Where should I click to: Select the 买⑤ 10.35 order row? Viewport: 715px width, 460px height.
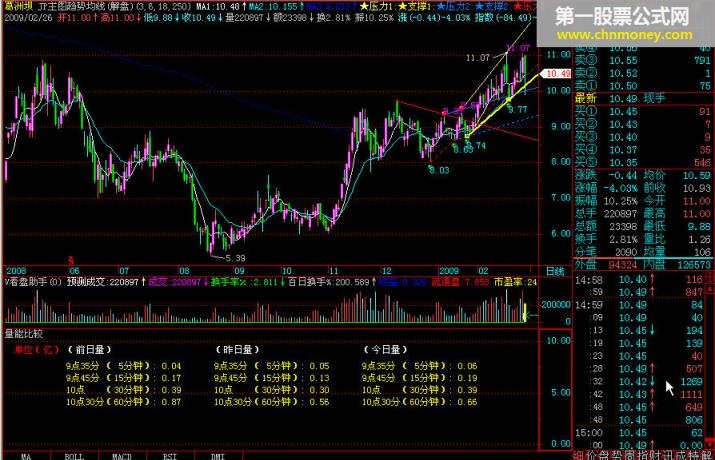point(642,162)
